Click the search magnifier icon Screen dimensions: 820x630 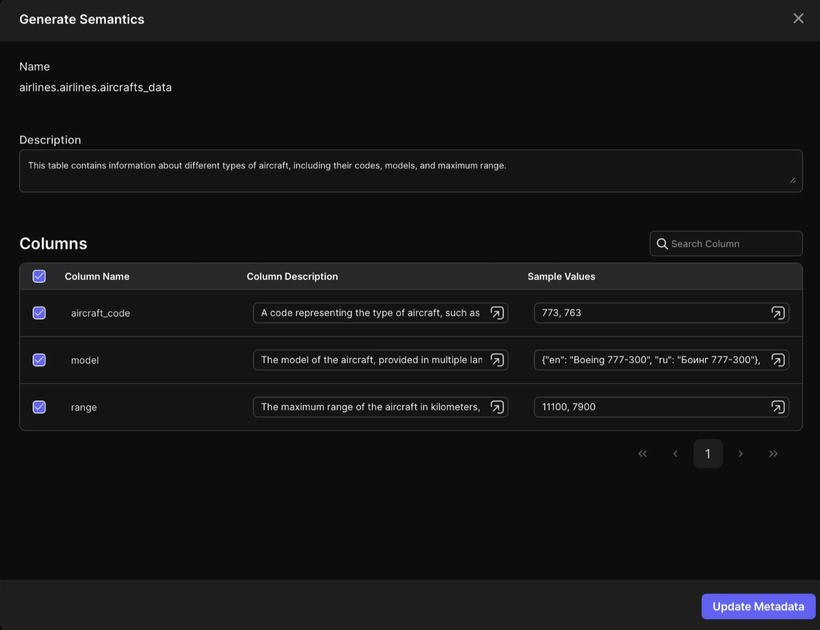pos(662,244)
